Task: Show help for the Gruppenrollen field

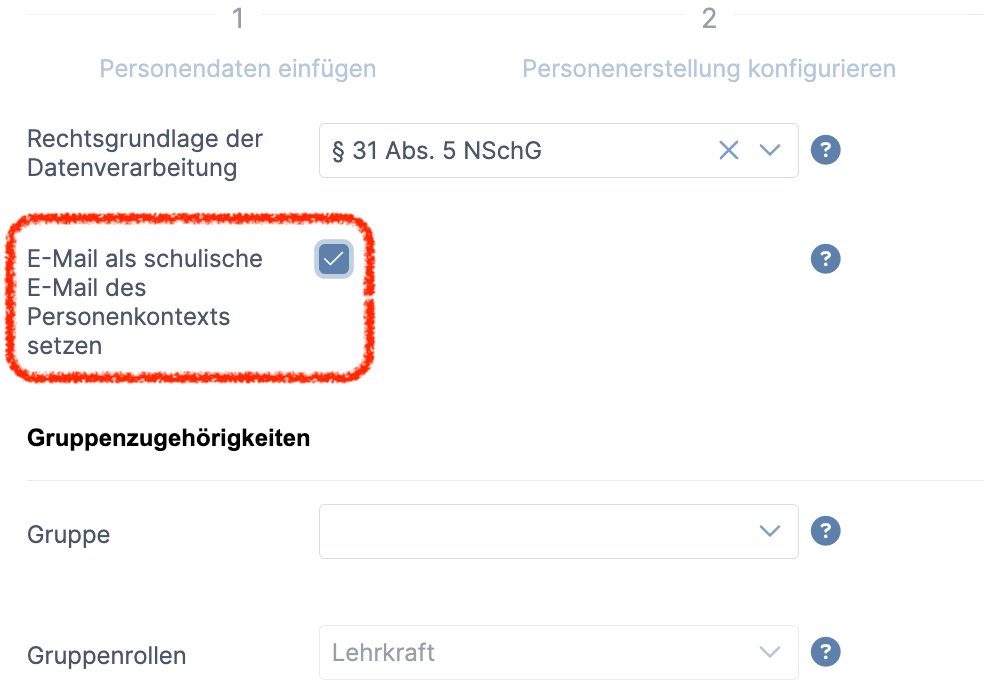Action: click(825, 653)
